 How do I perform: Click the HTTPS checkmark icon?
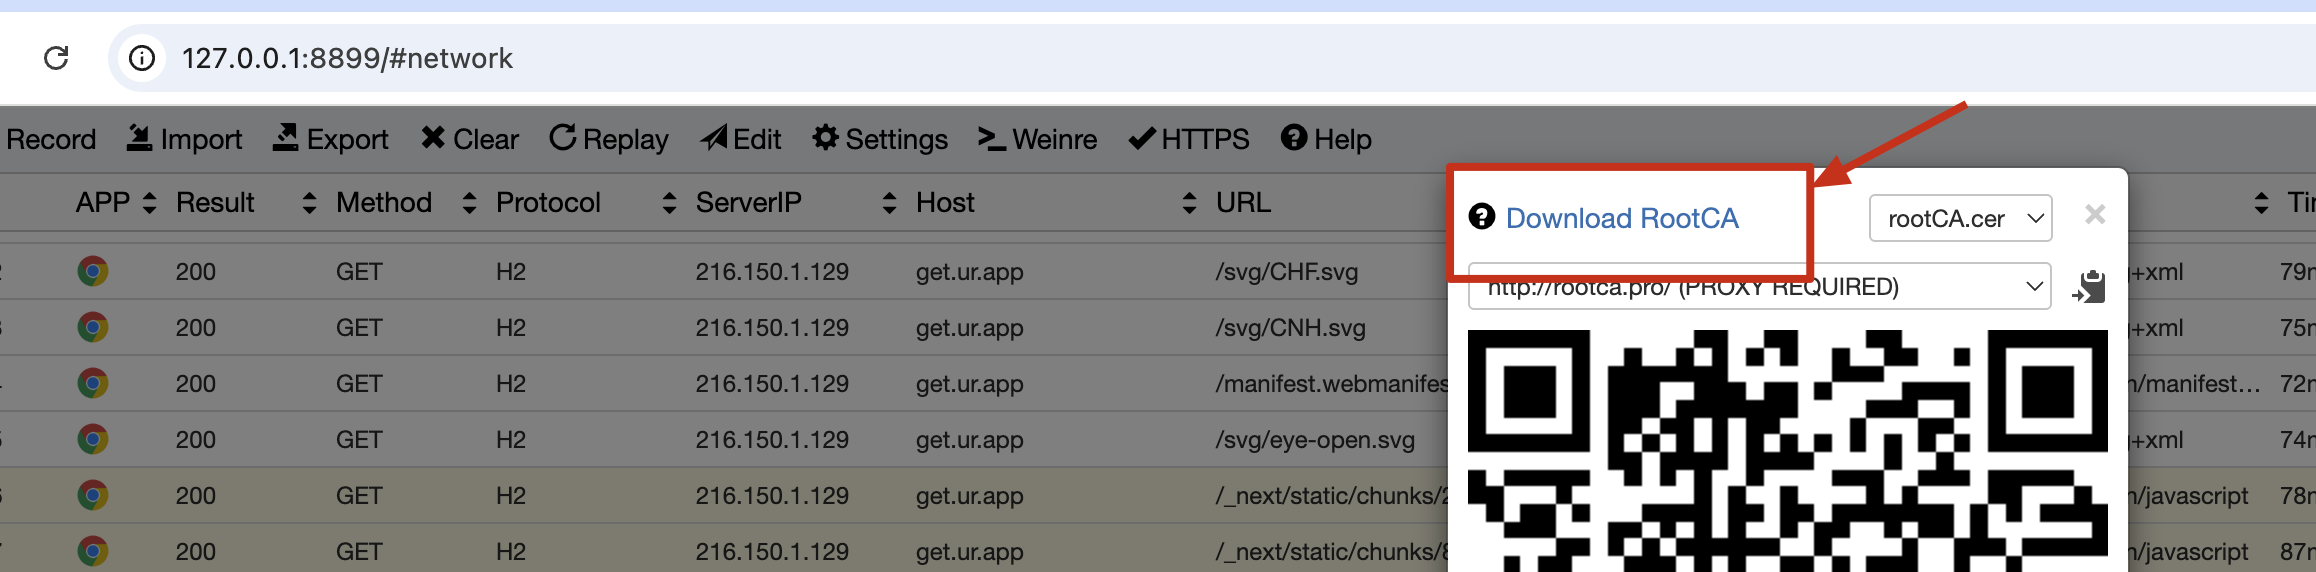point(1142,138)
